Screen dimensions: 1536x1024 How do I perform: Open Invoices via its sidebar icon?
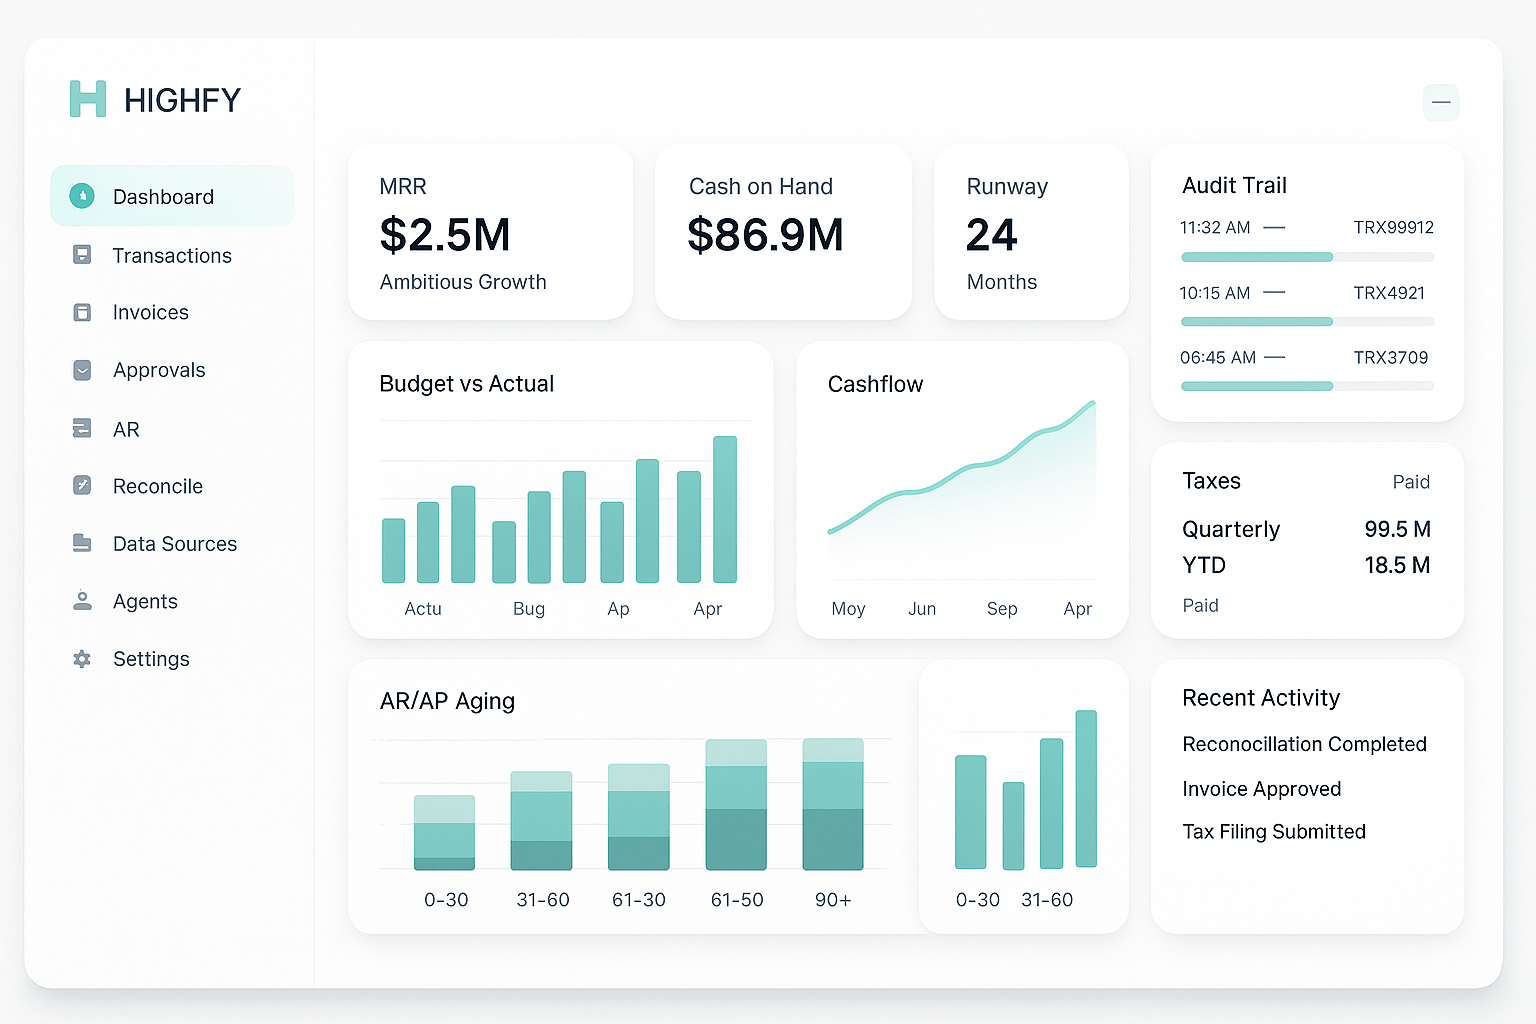pos(81,312)
